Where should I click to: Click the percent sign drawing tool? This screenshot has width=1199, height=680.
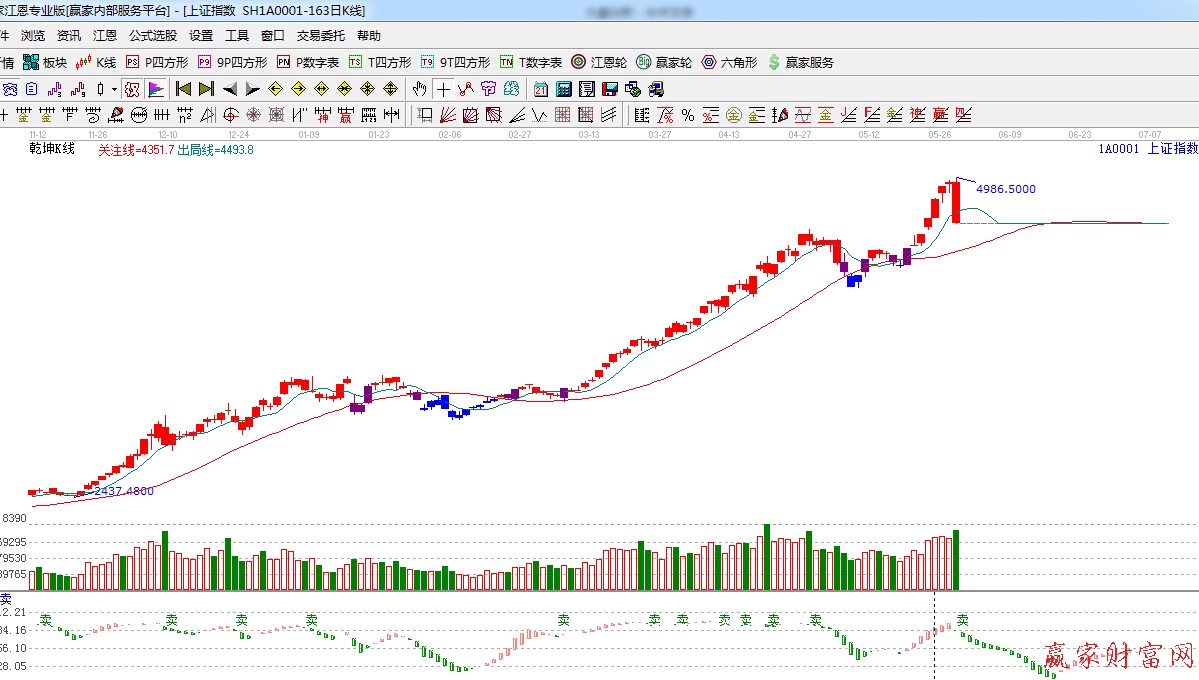[688, 115]
